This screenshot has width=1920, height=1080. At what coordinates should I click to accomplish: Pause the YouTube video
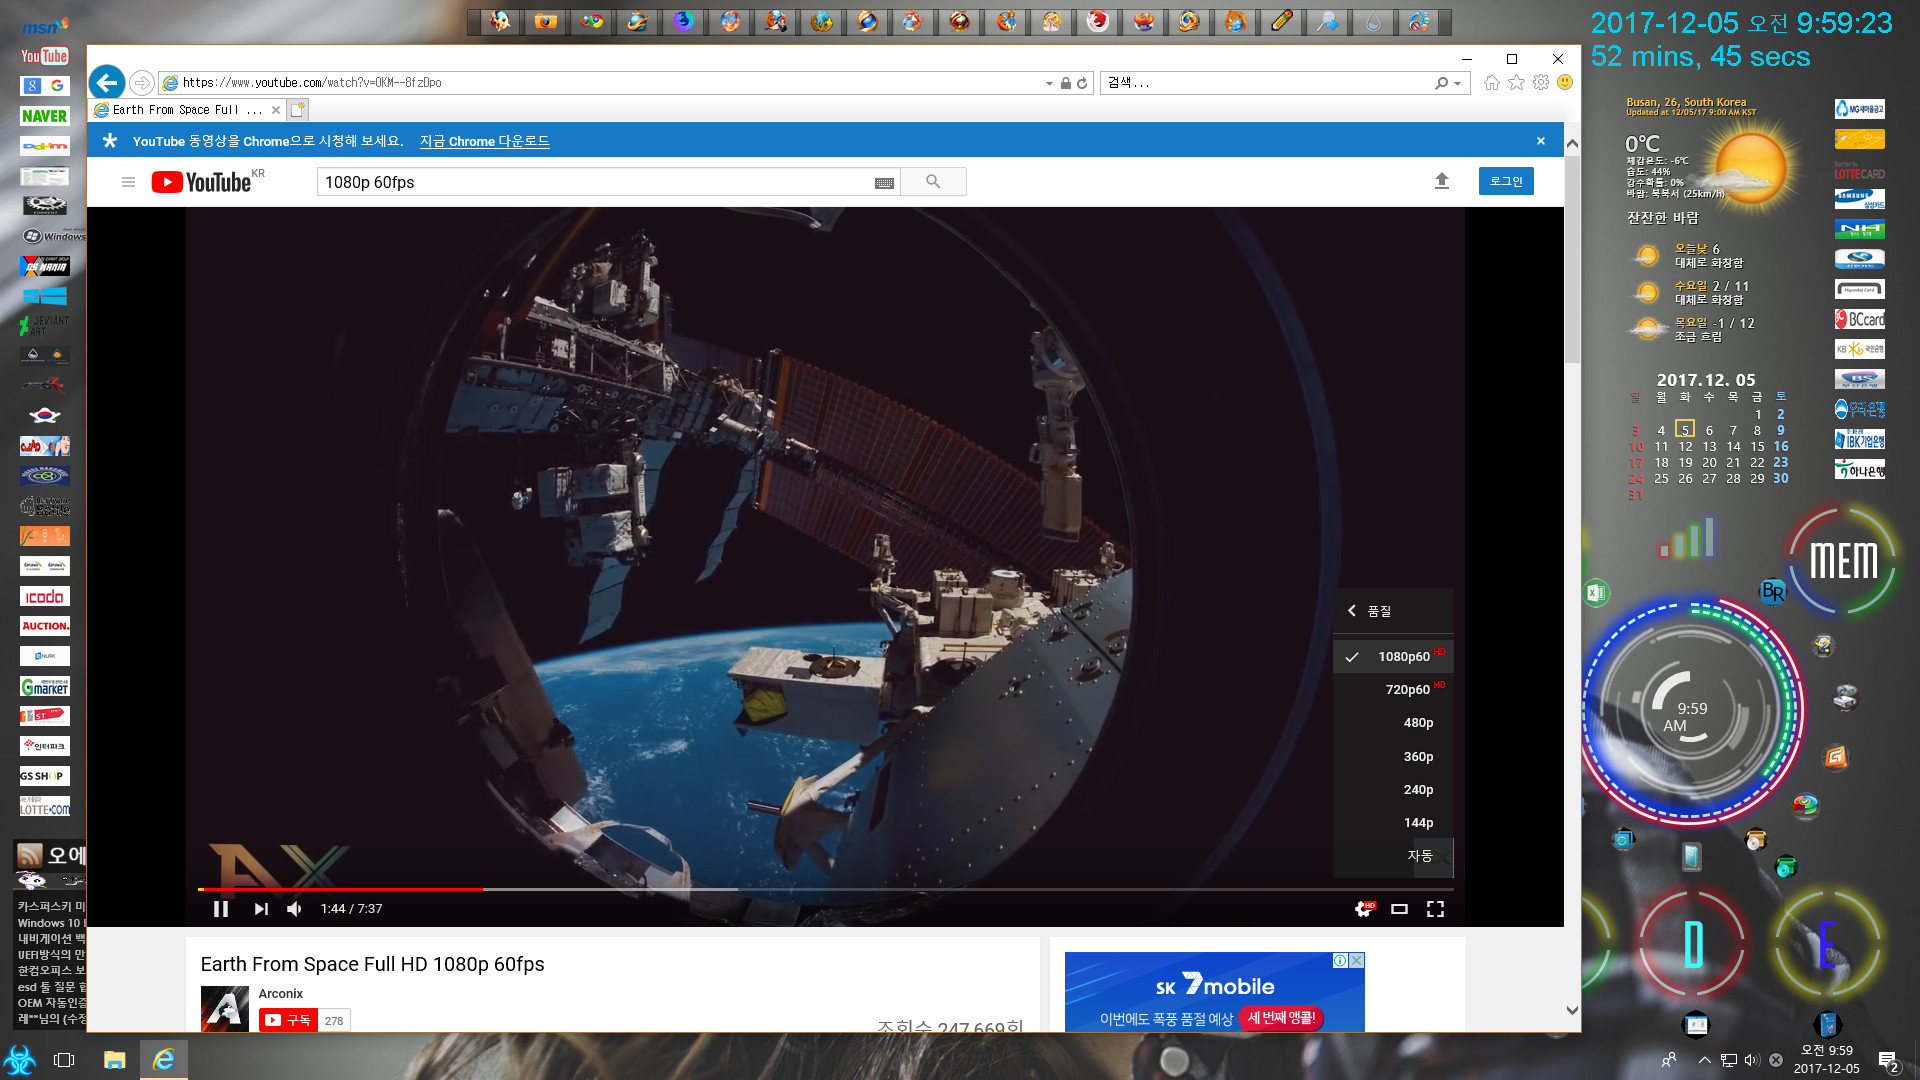221,909
